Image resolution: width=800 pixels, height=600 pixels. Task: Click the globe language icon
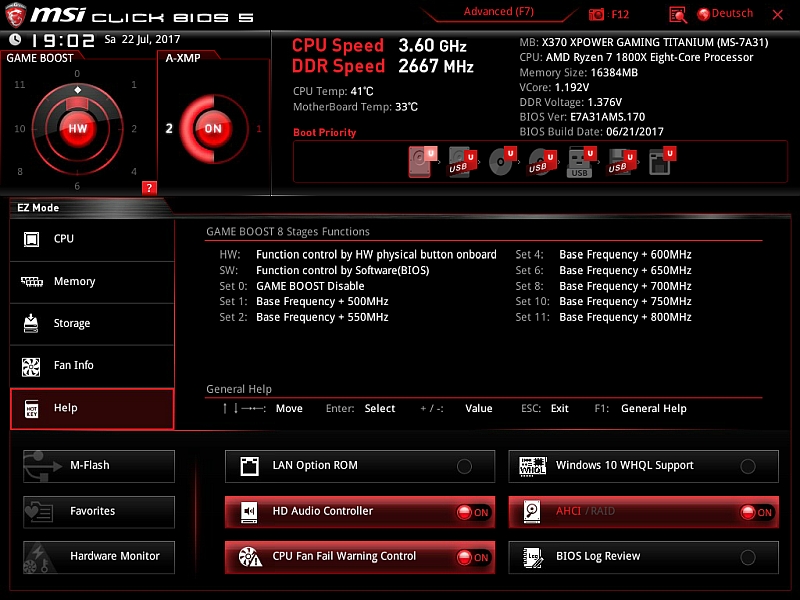click(704, 14)
